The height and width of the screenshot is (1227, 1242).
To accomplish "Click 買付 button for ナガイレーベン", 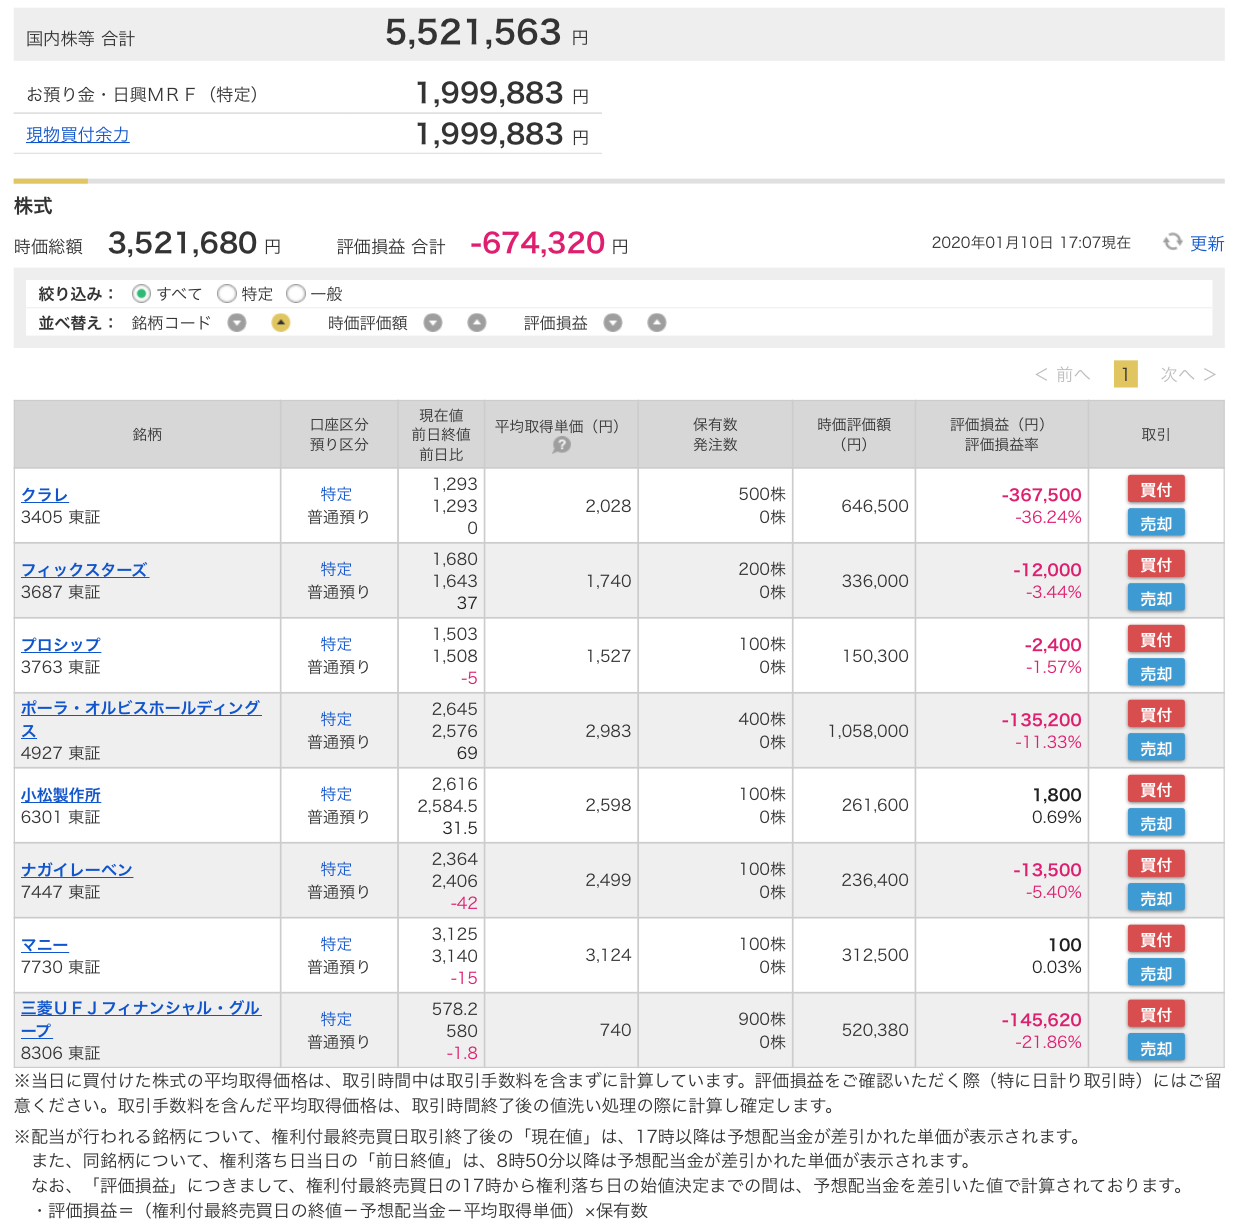I will click(1156, 864).
